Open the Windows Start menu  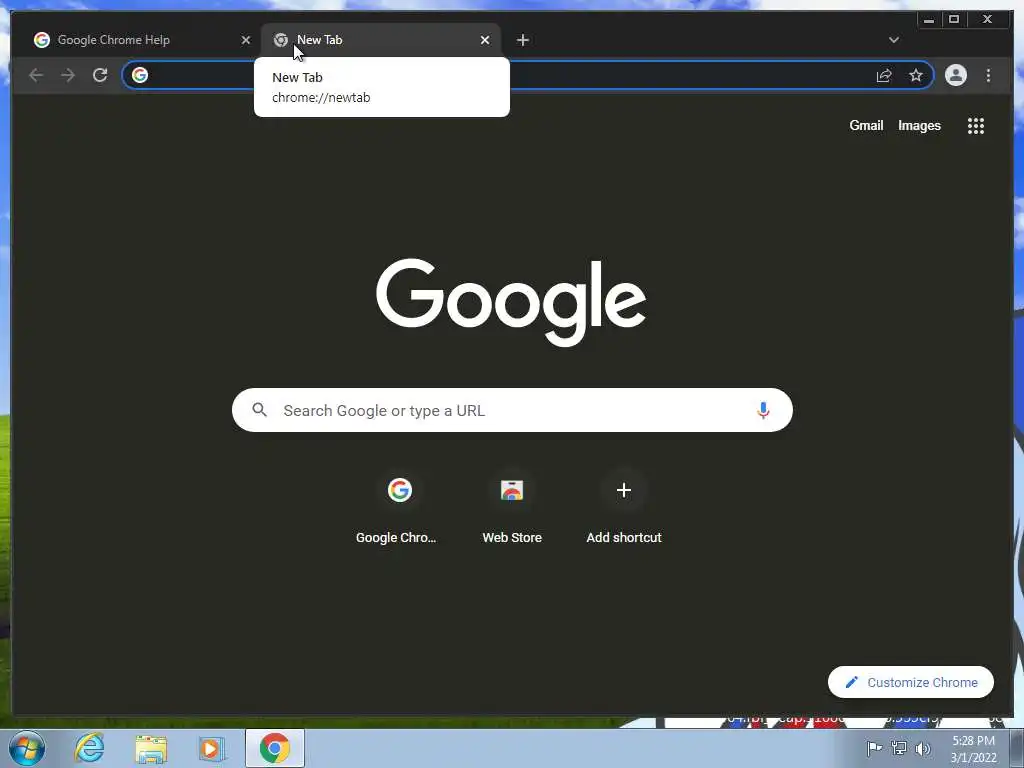pos(27,748)
